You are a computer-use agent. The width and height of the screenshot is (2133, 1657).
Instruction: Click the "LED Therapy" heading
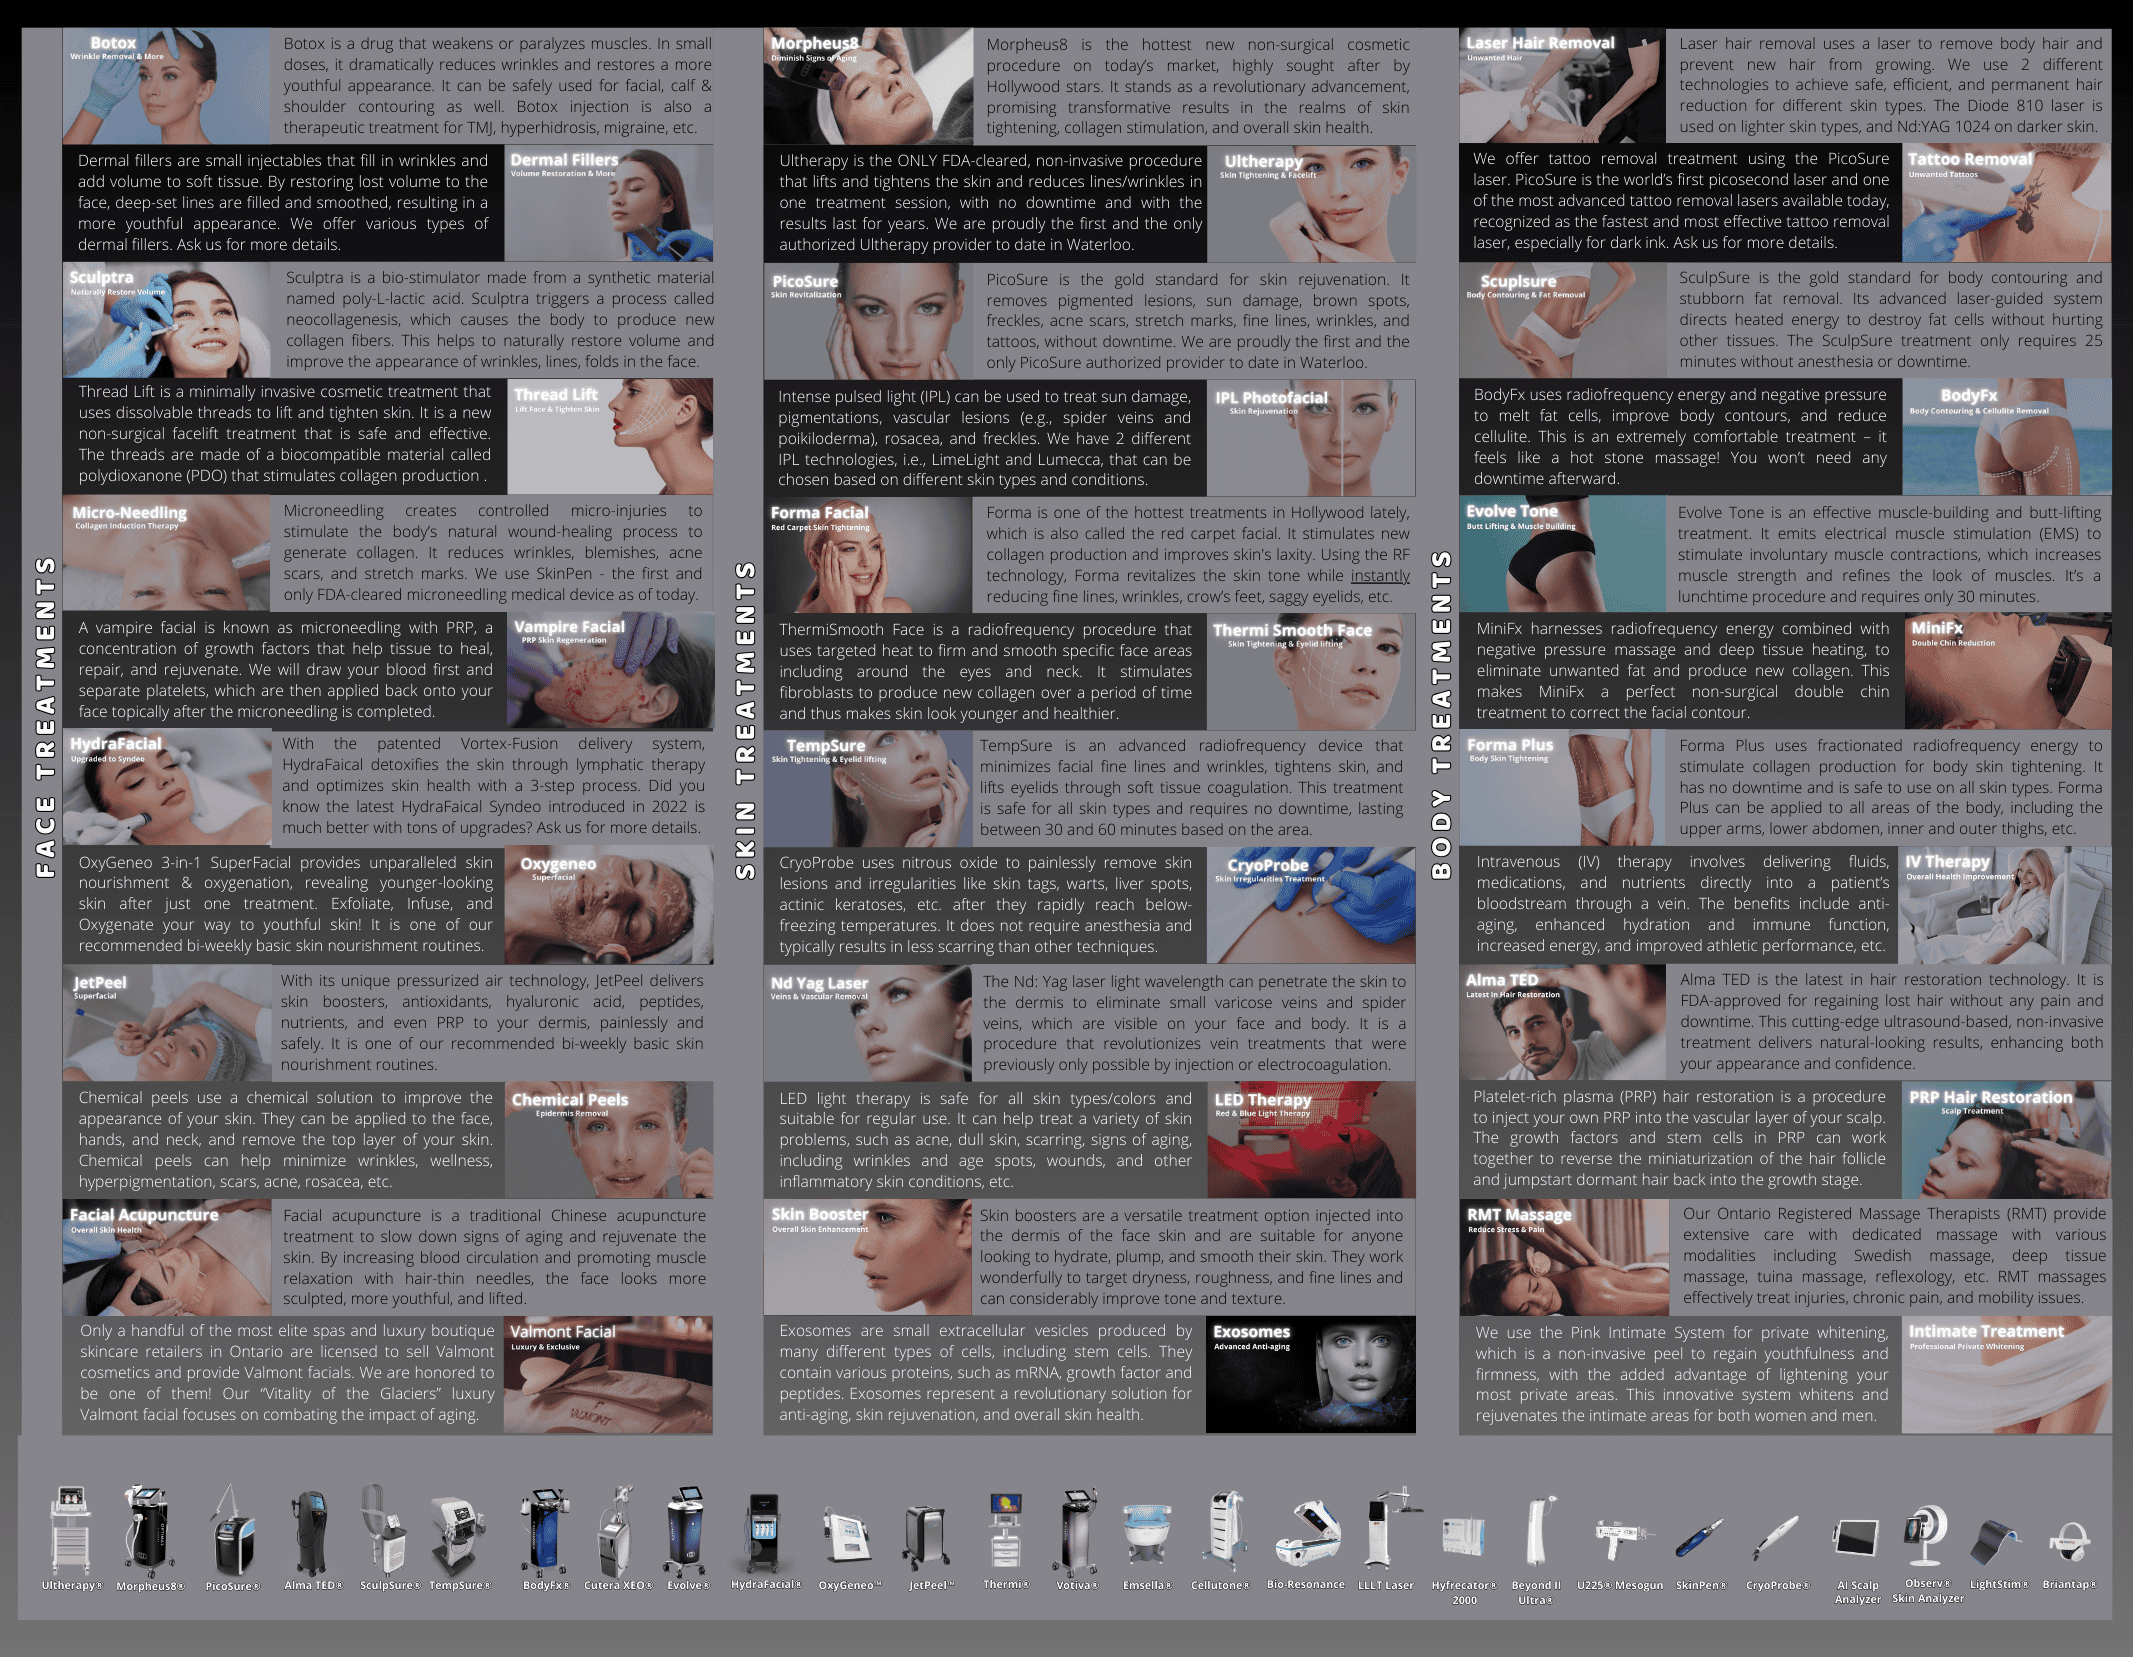point(1263,1100)
